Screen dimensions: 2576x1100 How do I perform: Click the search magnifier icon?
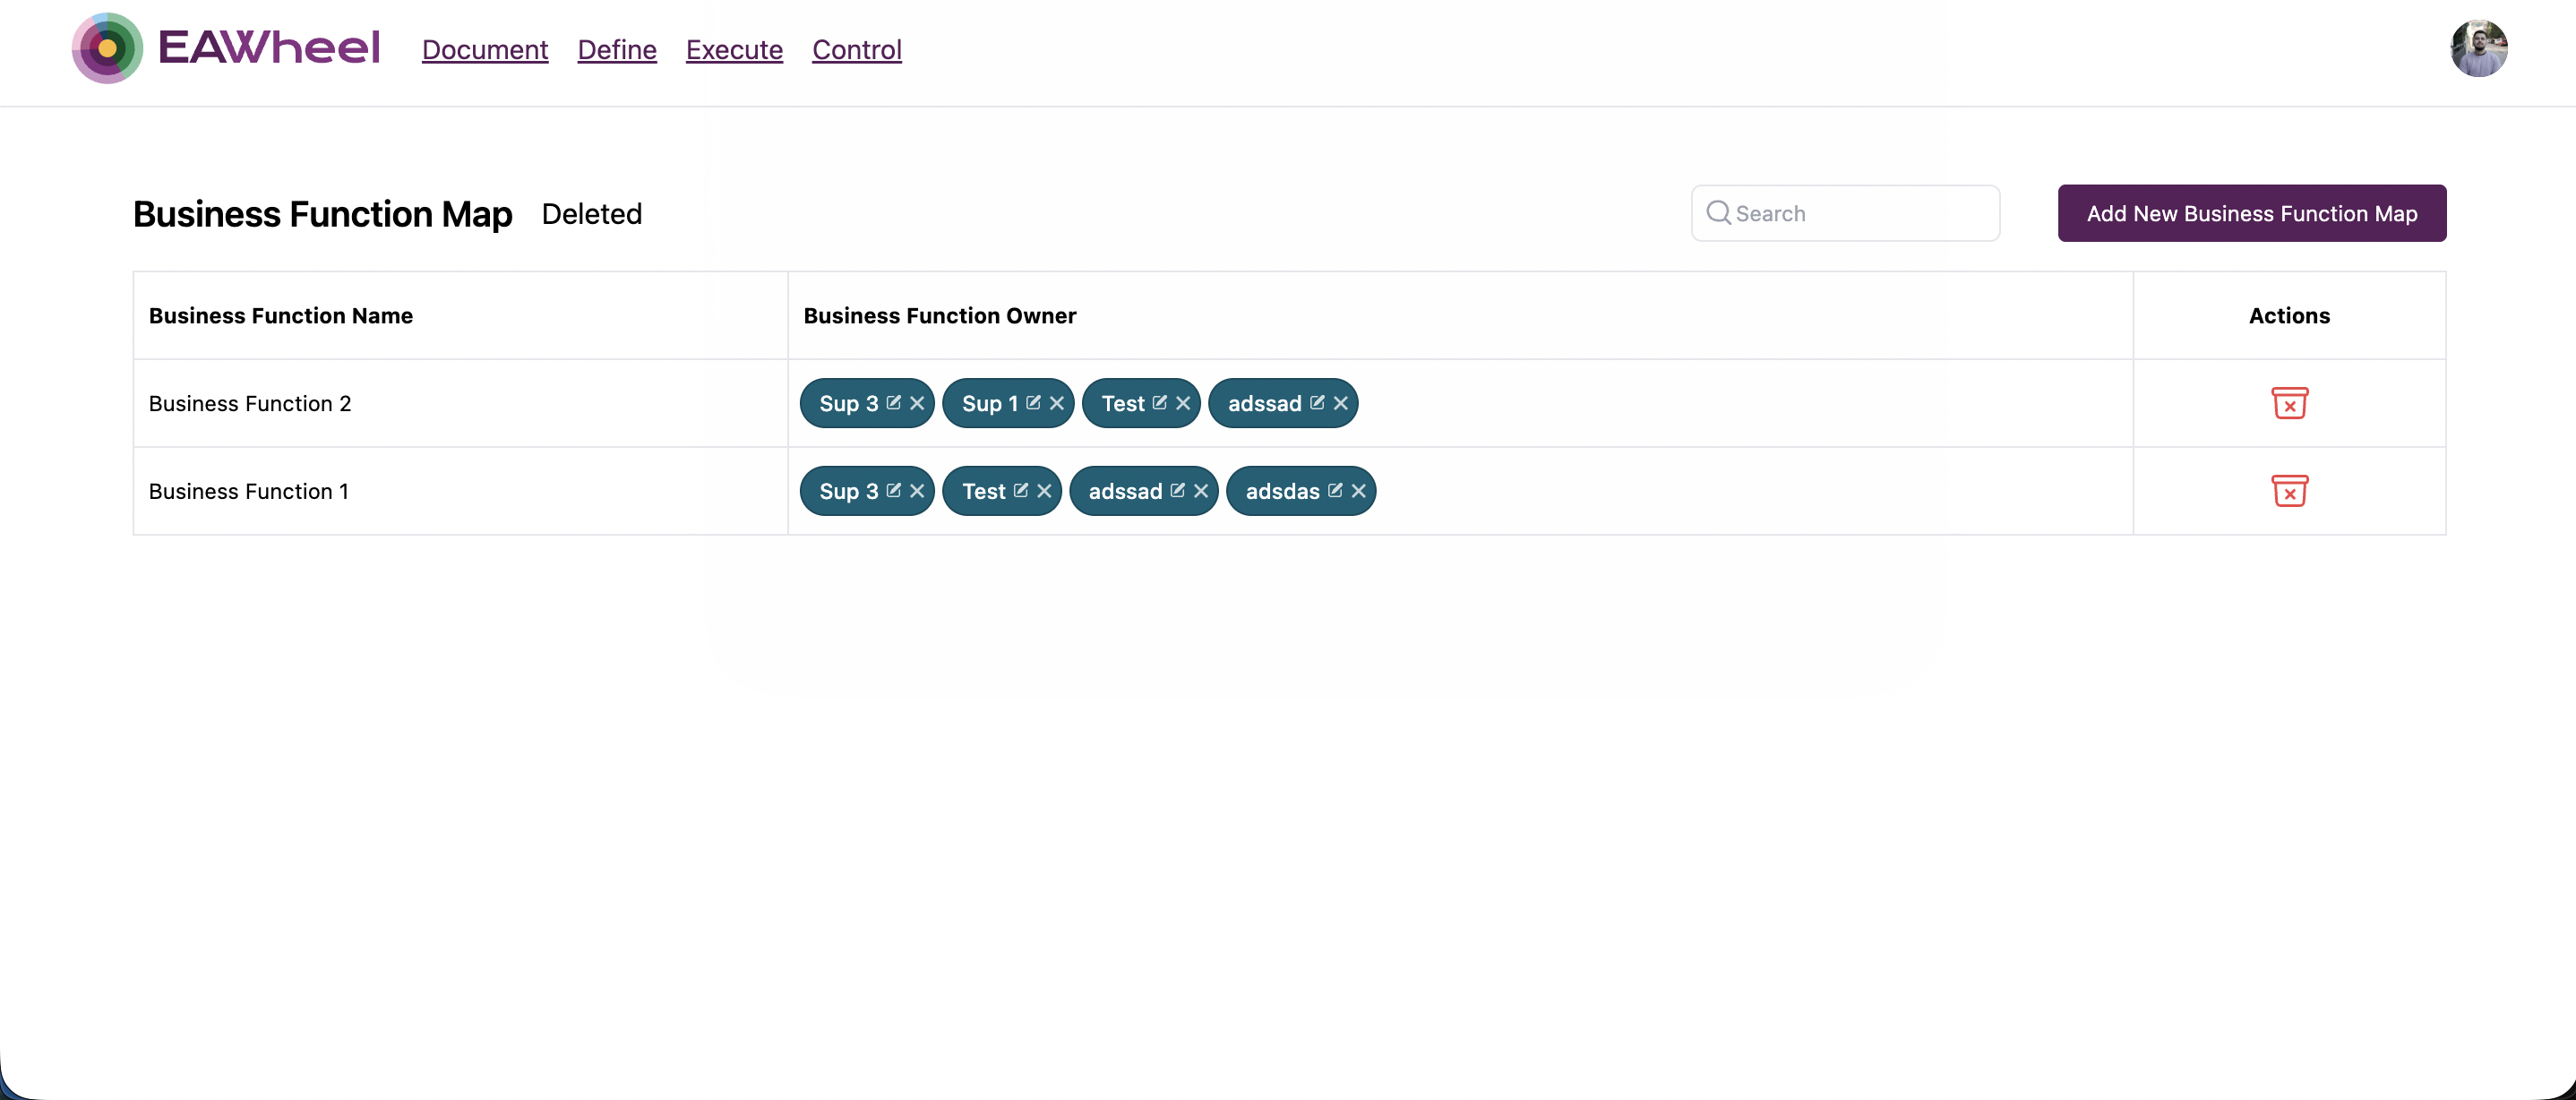[x=1718, y=213]
